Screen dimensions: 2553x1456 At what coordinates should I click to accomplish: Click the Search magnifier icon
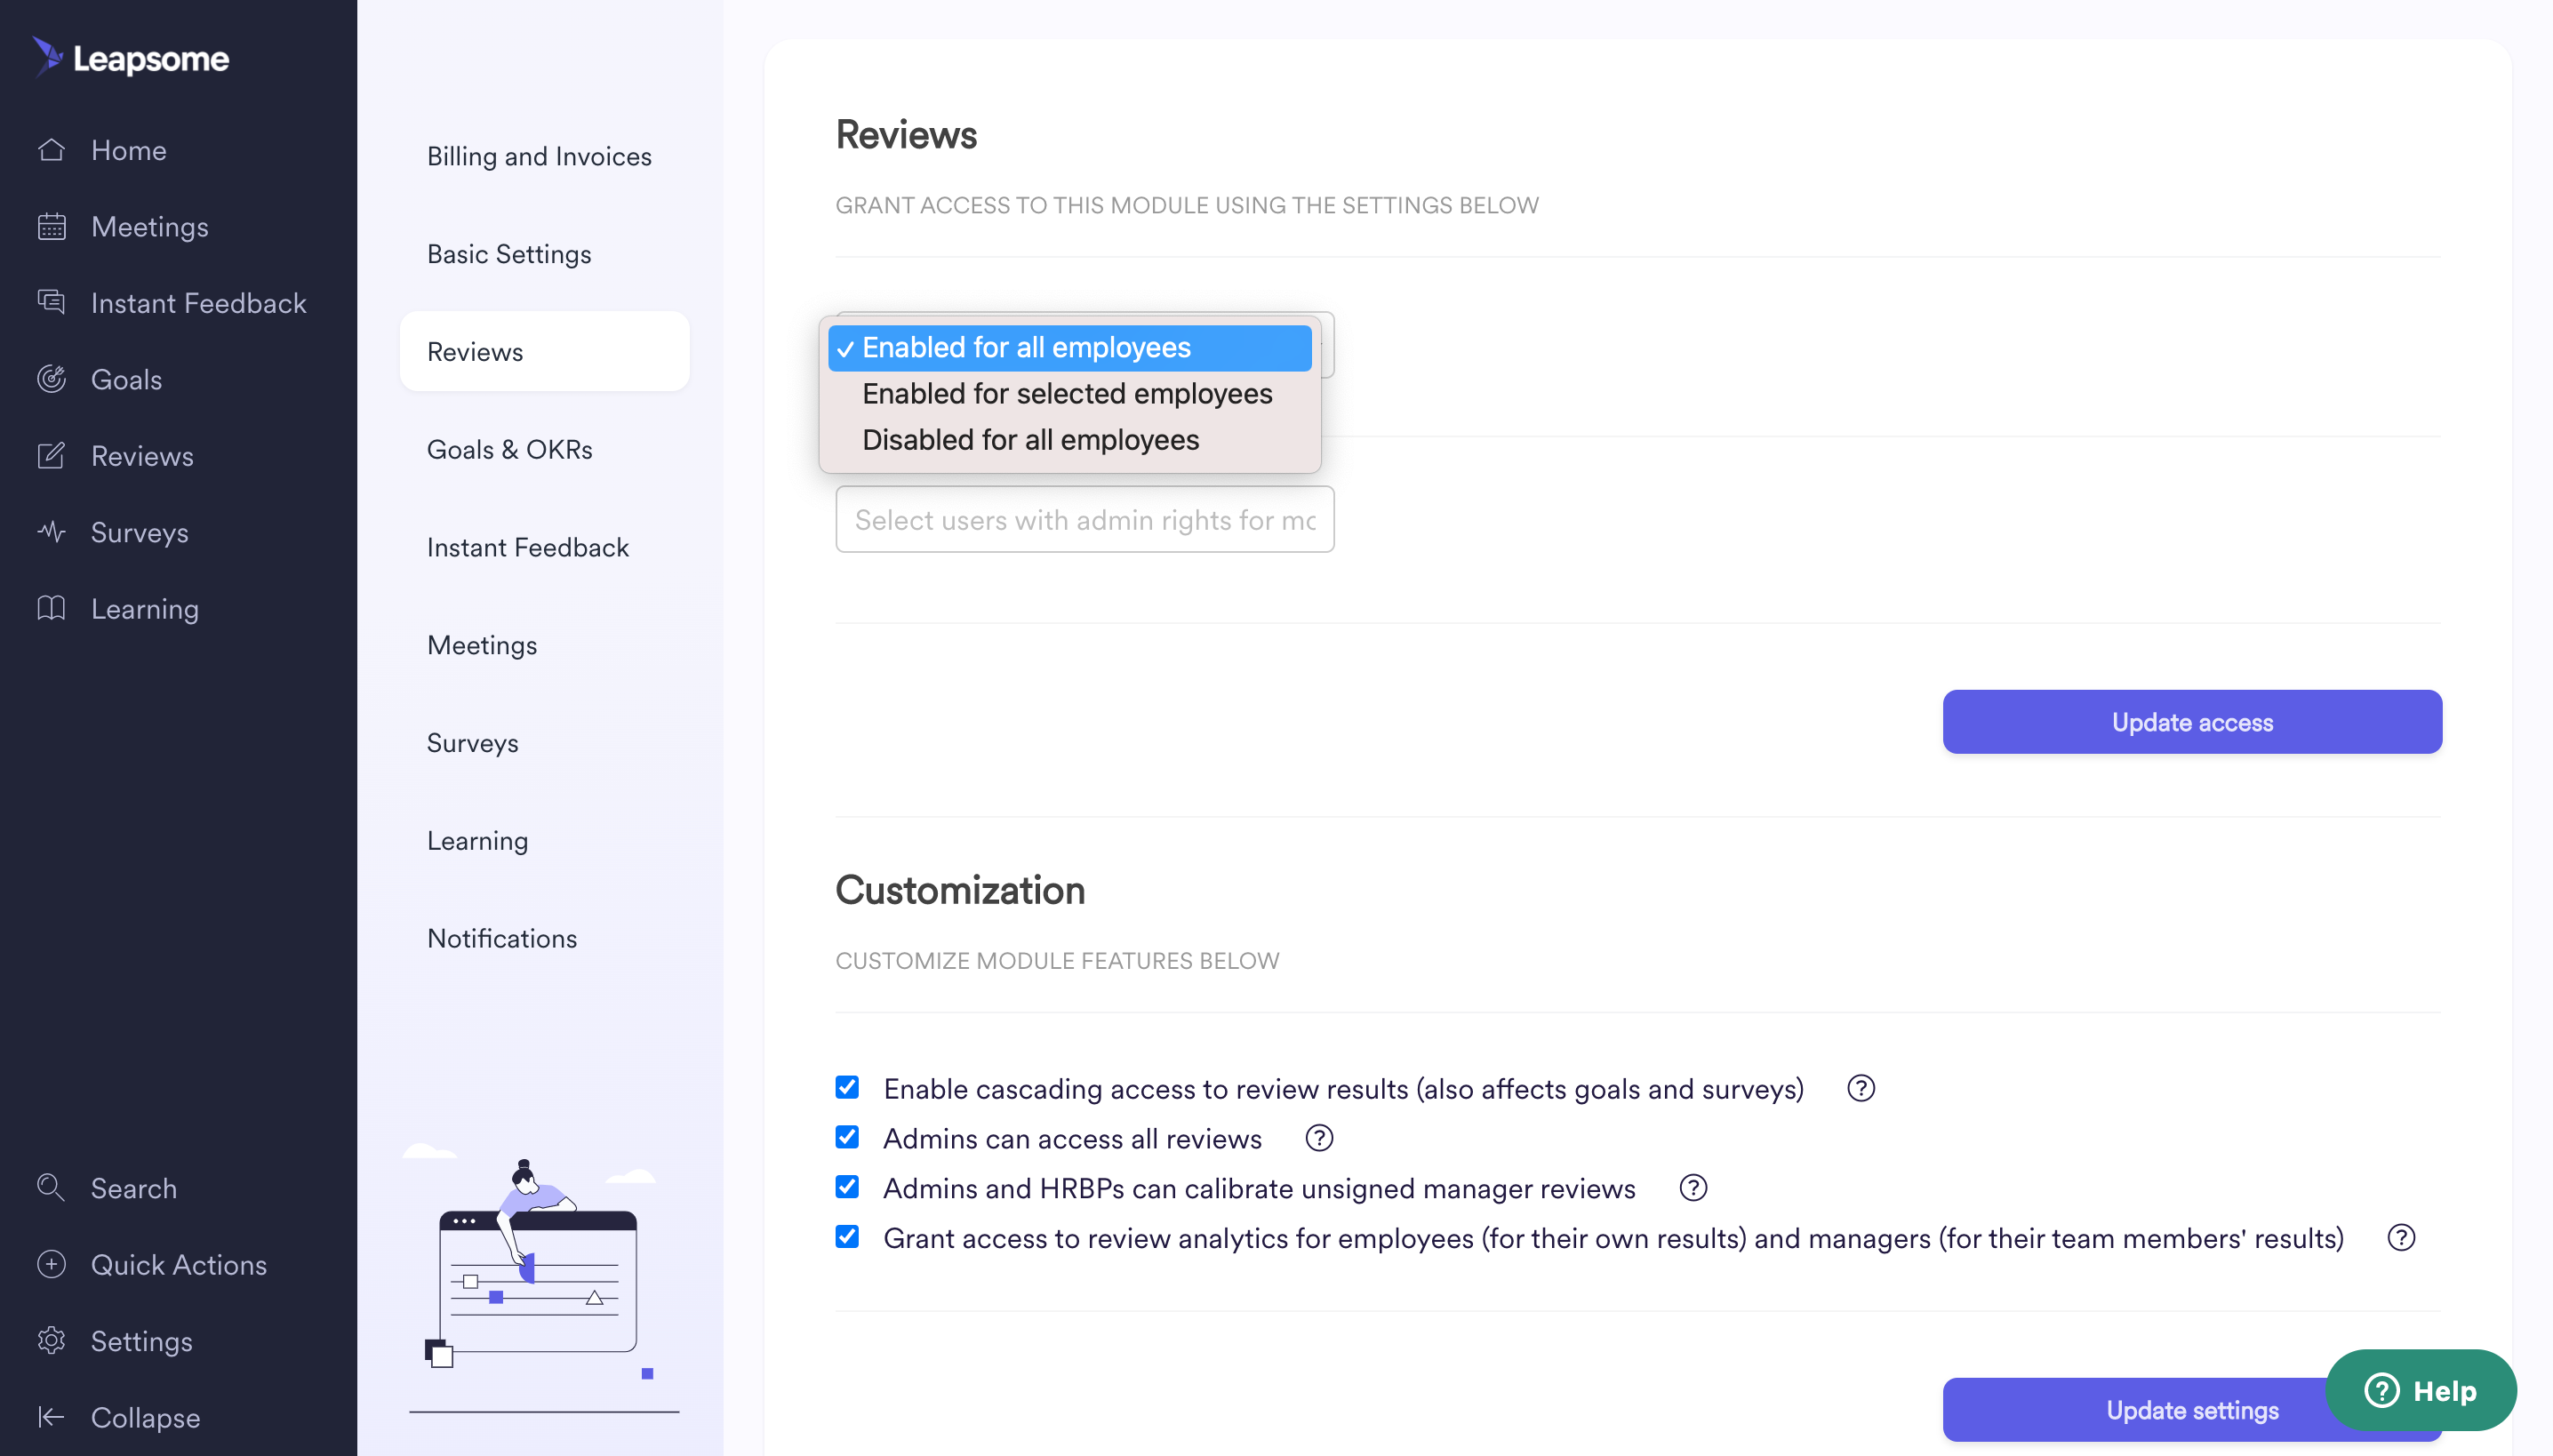tap(51, 1188)
